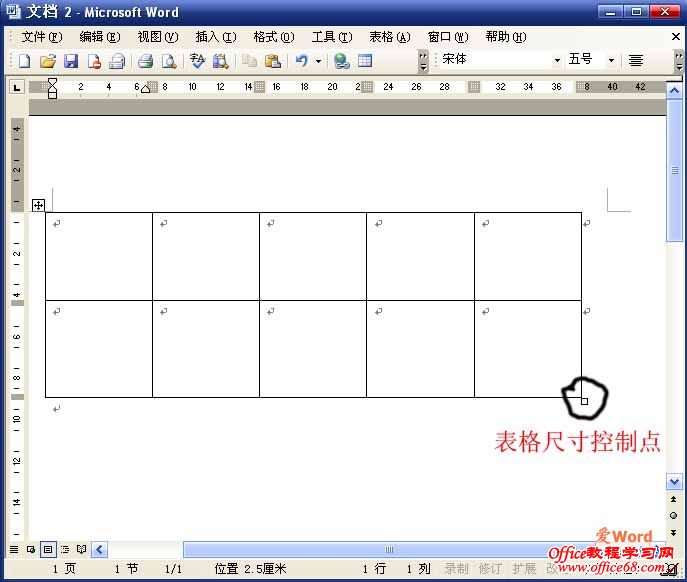Screen dimensions: 687x582
Task: Toggle 修订 track changes in status bar
Action: [x=490, y=569]
